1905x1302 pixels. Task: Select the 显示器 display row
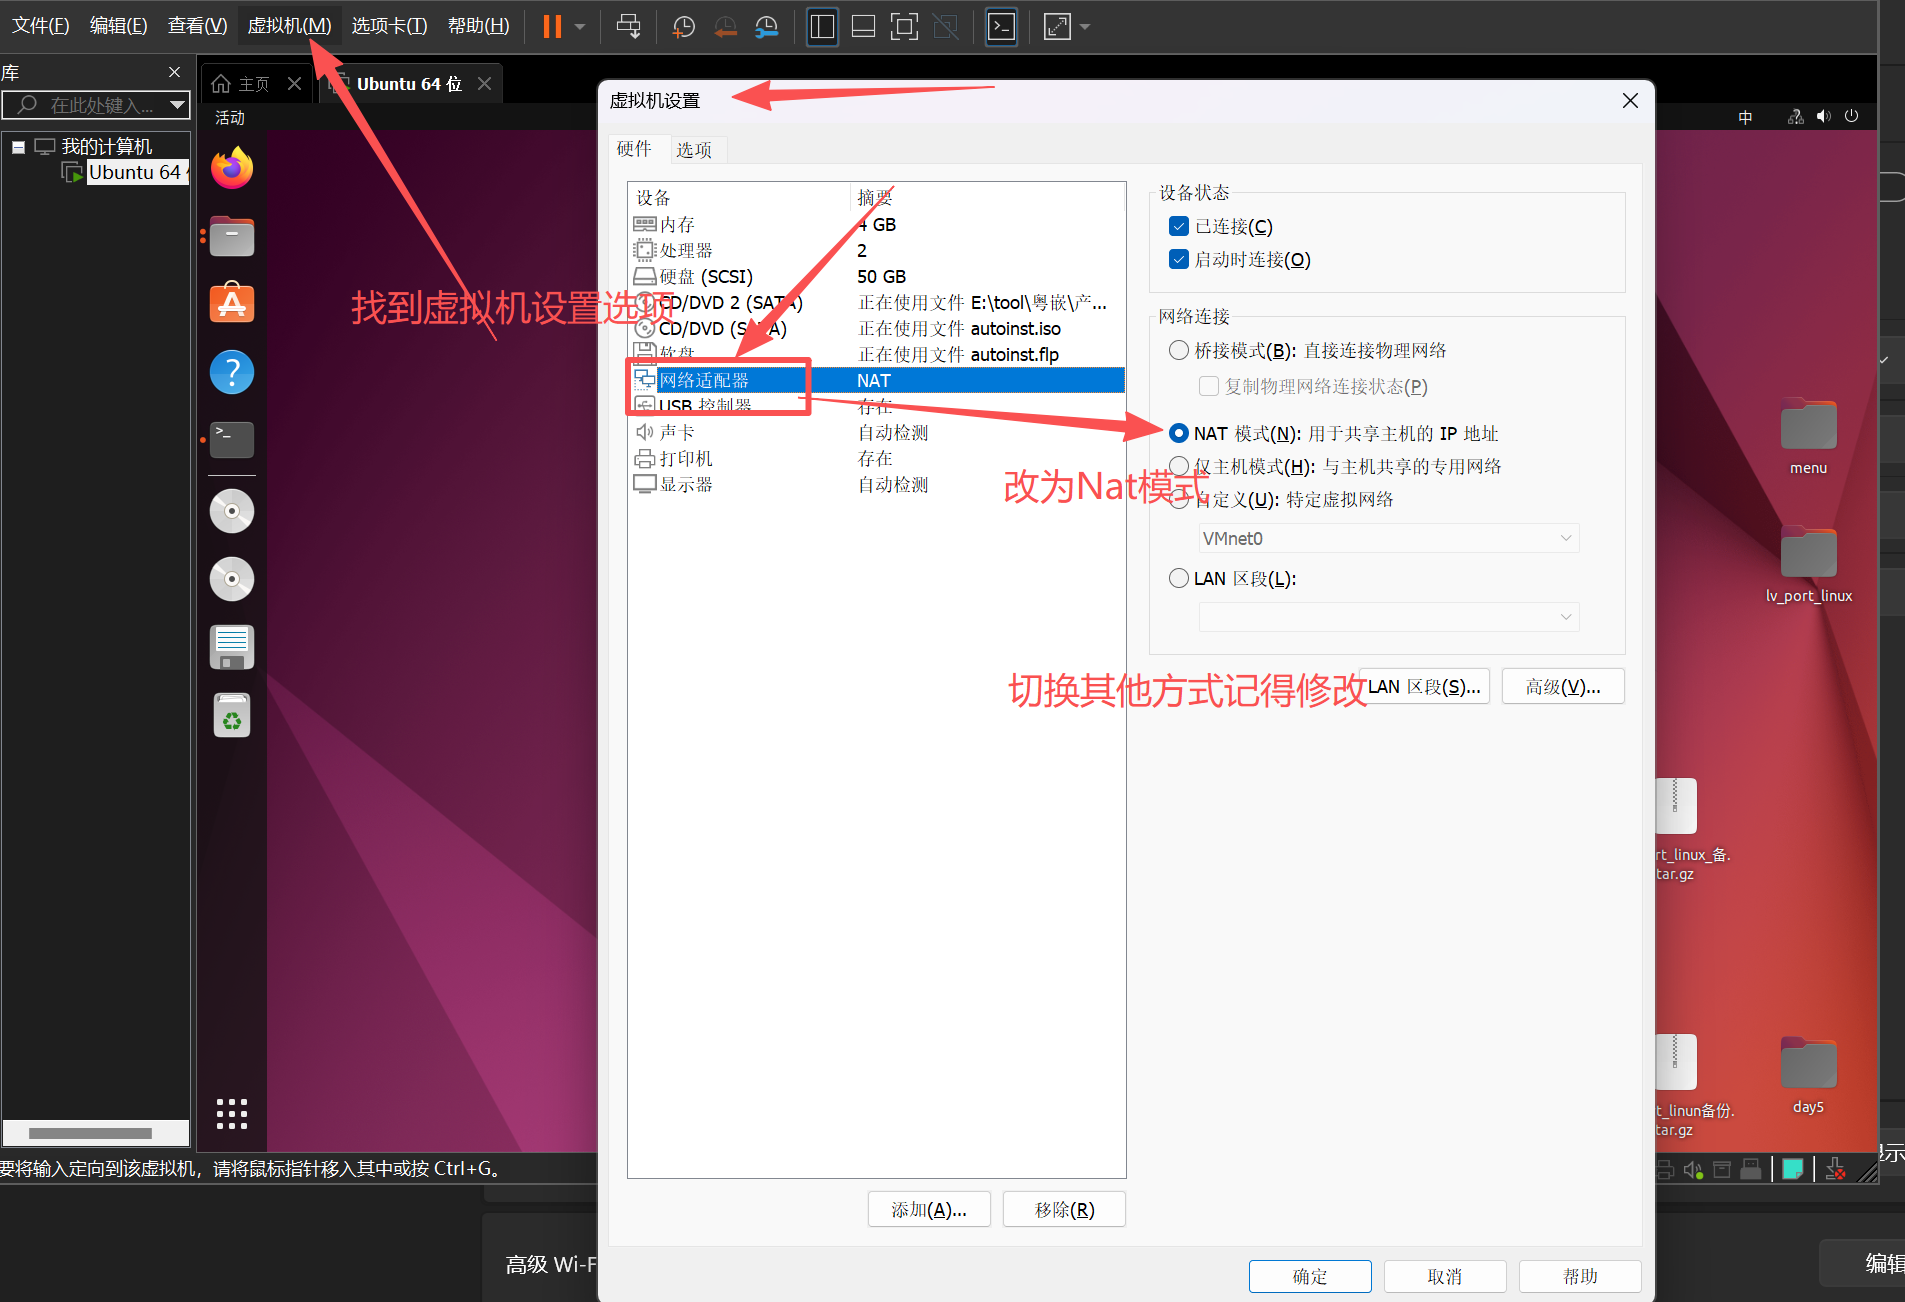(x=877, y=485)
